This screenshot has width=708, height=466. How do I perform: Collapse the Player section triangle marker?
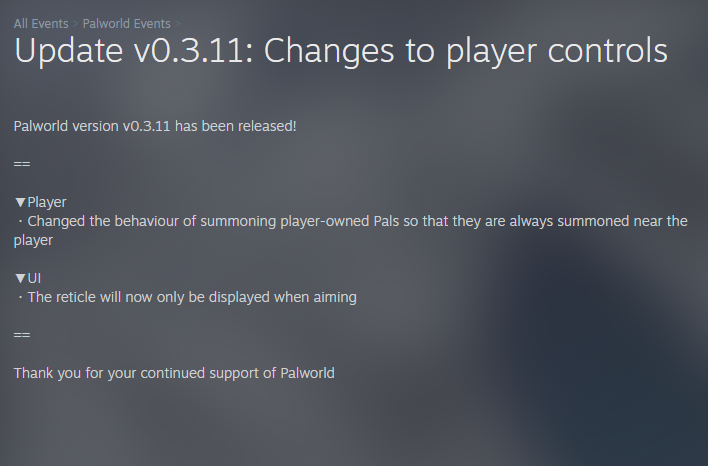(x=20, y=202)
